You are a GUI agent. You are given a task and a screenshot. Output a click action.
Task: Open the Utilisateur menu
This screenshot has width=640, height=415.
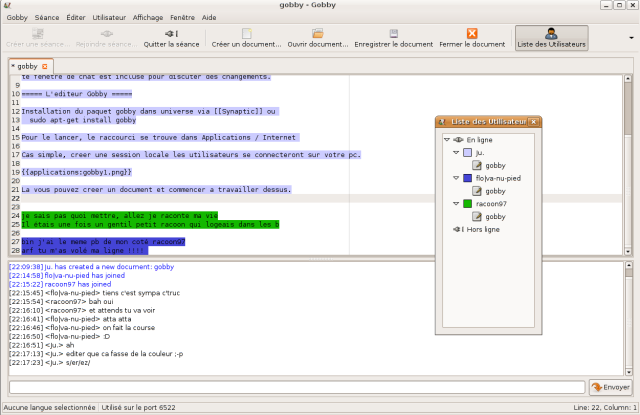coord(109,18)
